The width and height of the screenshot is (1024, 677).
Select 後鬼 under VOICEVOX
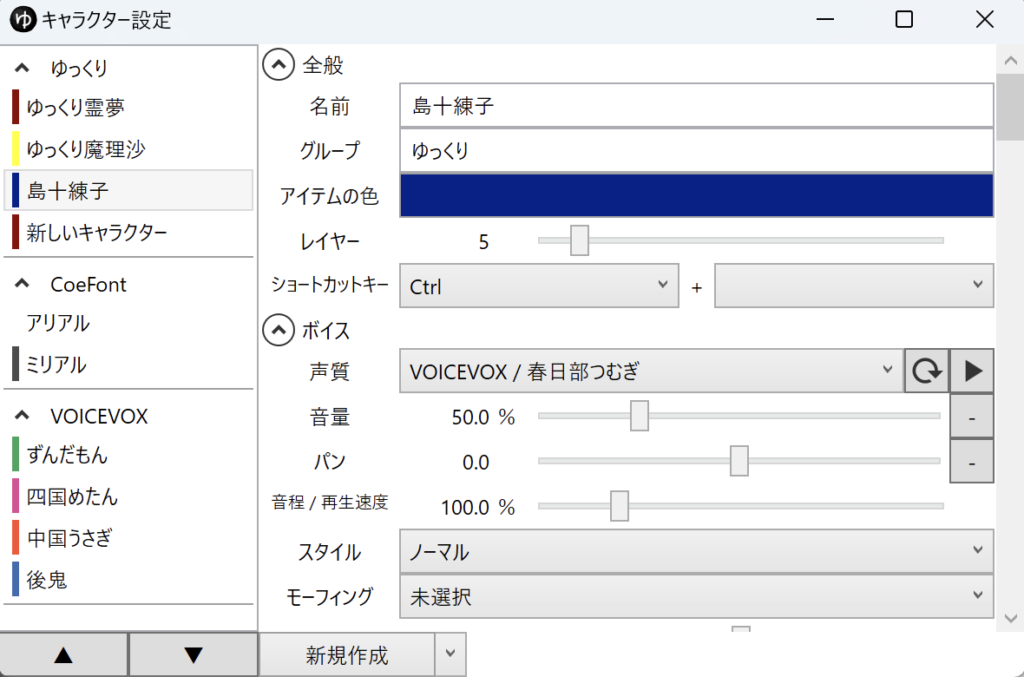coord(129,580)
